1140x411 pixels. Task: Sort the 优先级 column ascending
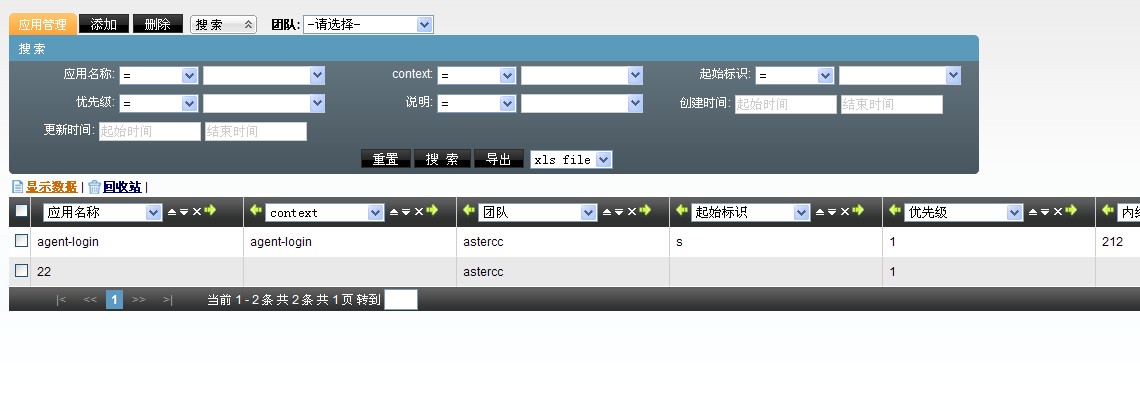pyautogui.click(x=1032, y=212)
